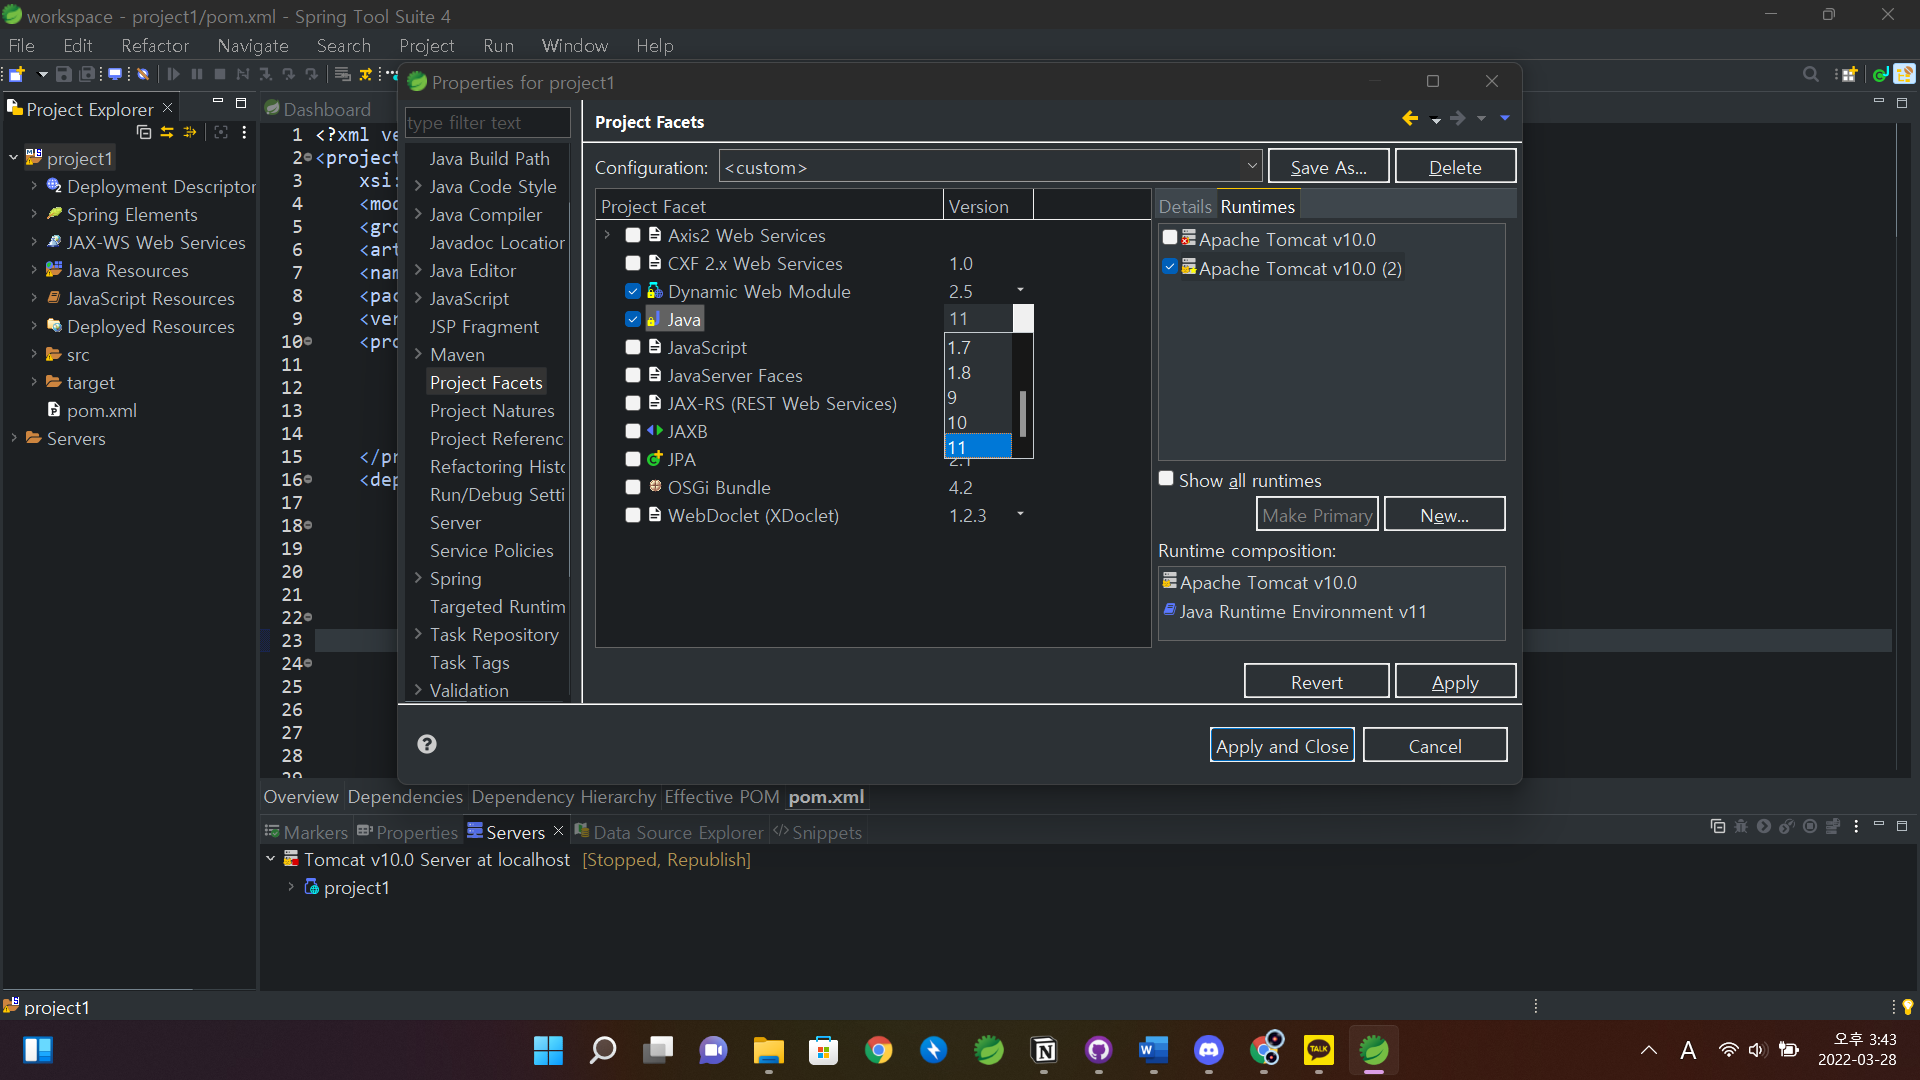Click the Save icon in main toolbar
Screen dimensions: 1920x1080
63,75
